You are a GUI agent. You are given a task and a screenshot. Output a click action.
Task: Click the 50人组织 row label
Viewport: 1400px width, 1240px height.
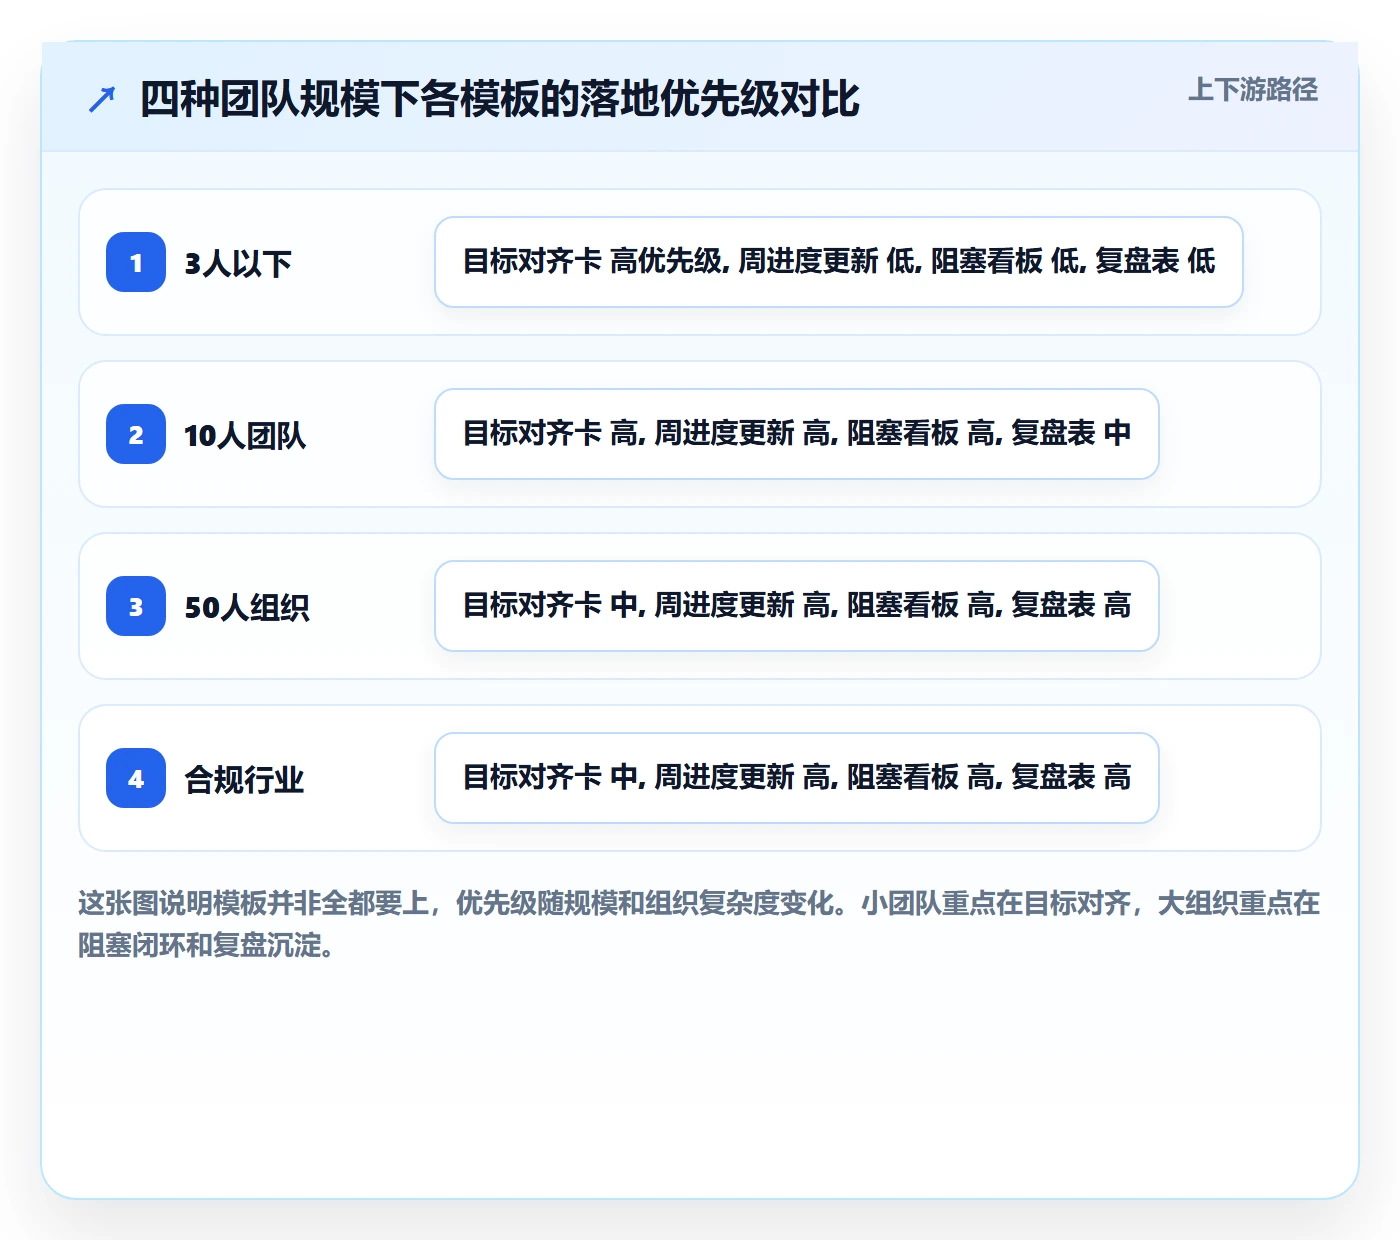(x=247, y=607)
